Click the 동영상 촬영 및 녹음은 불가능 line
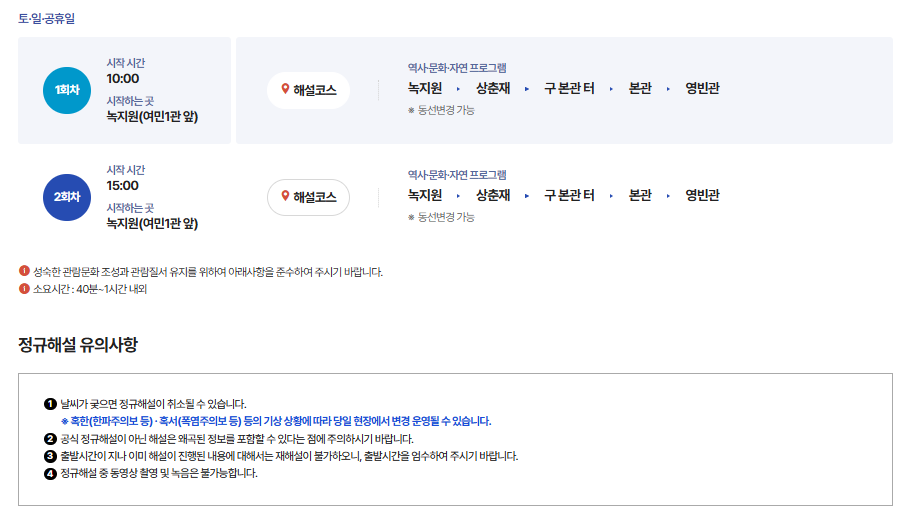Screen dimensions: 911x524 (x=159, y=473)
